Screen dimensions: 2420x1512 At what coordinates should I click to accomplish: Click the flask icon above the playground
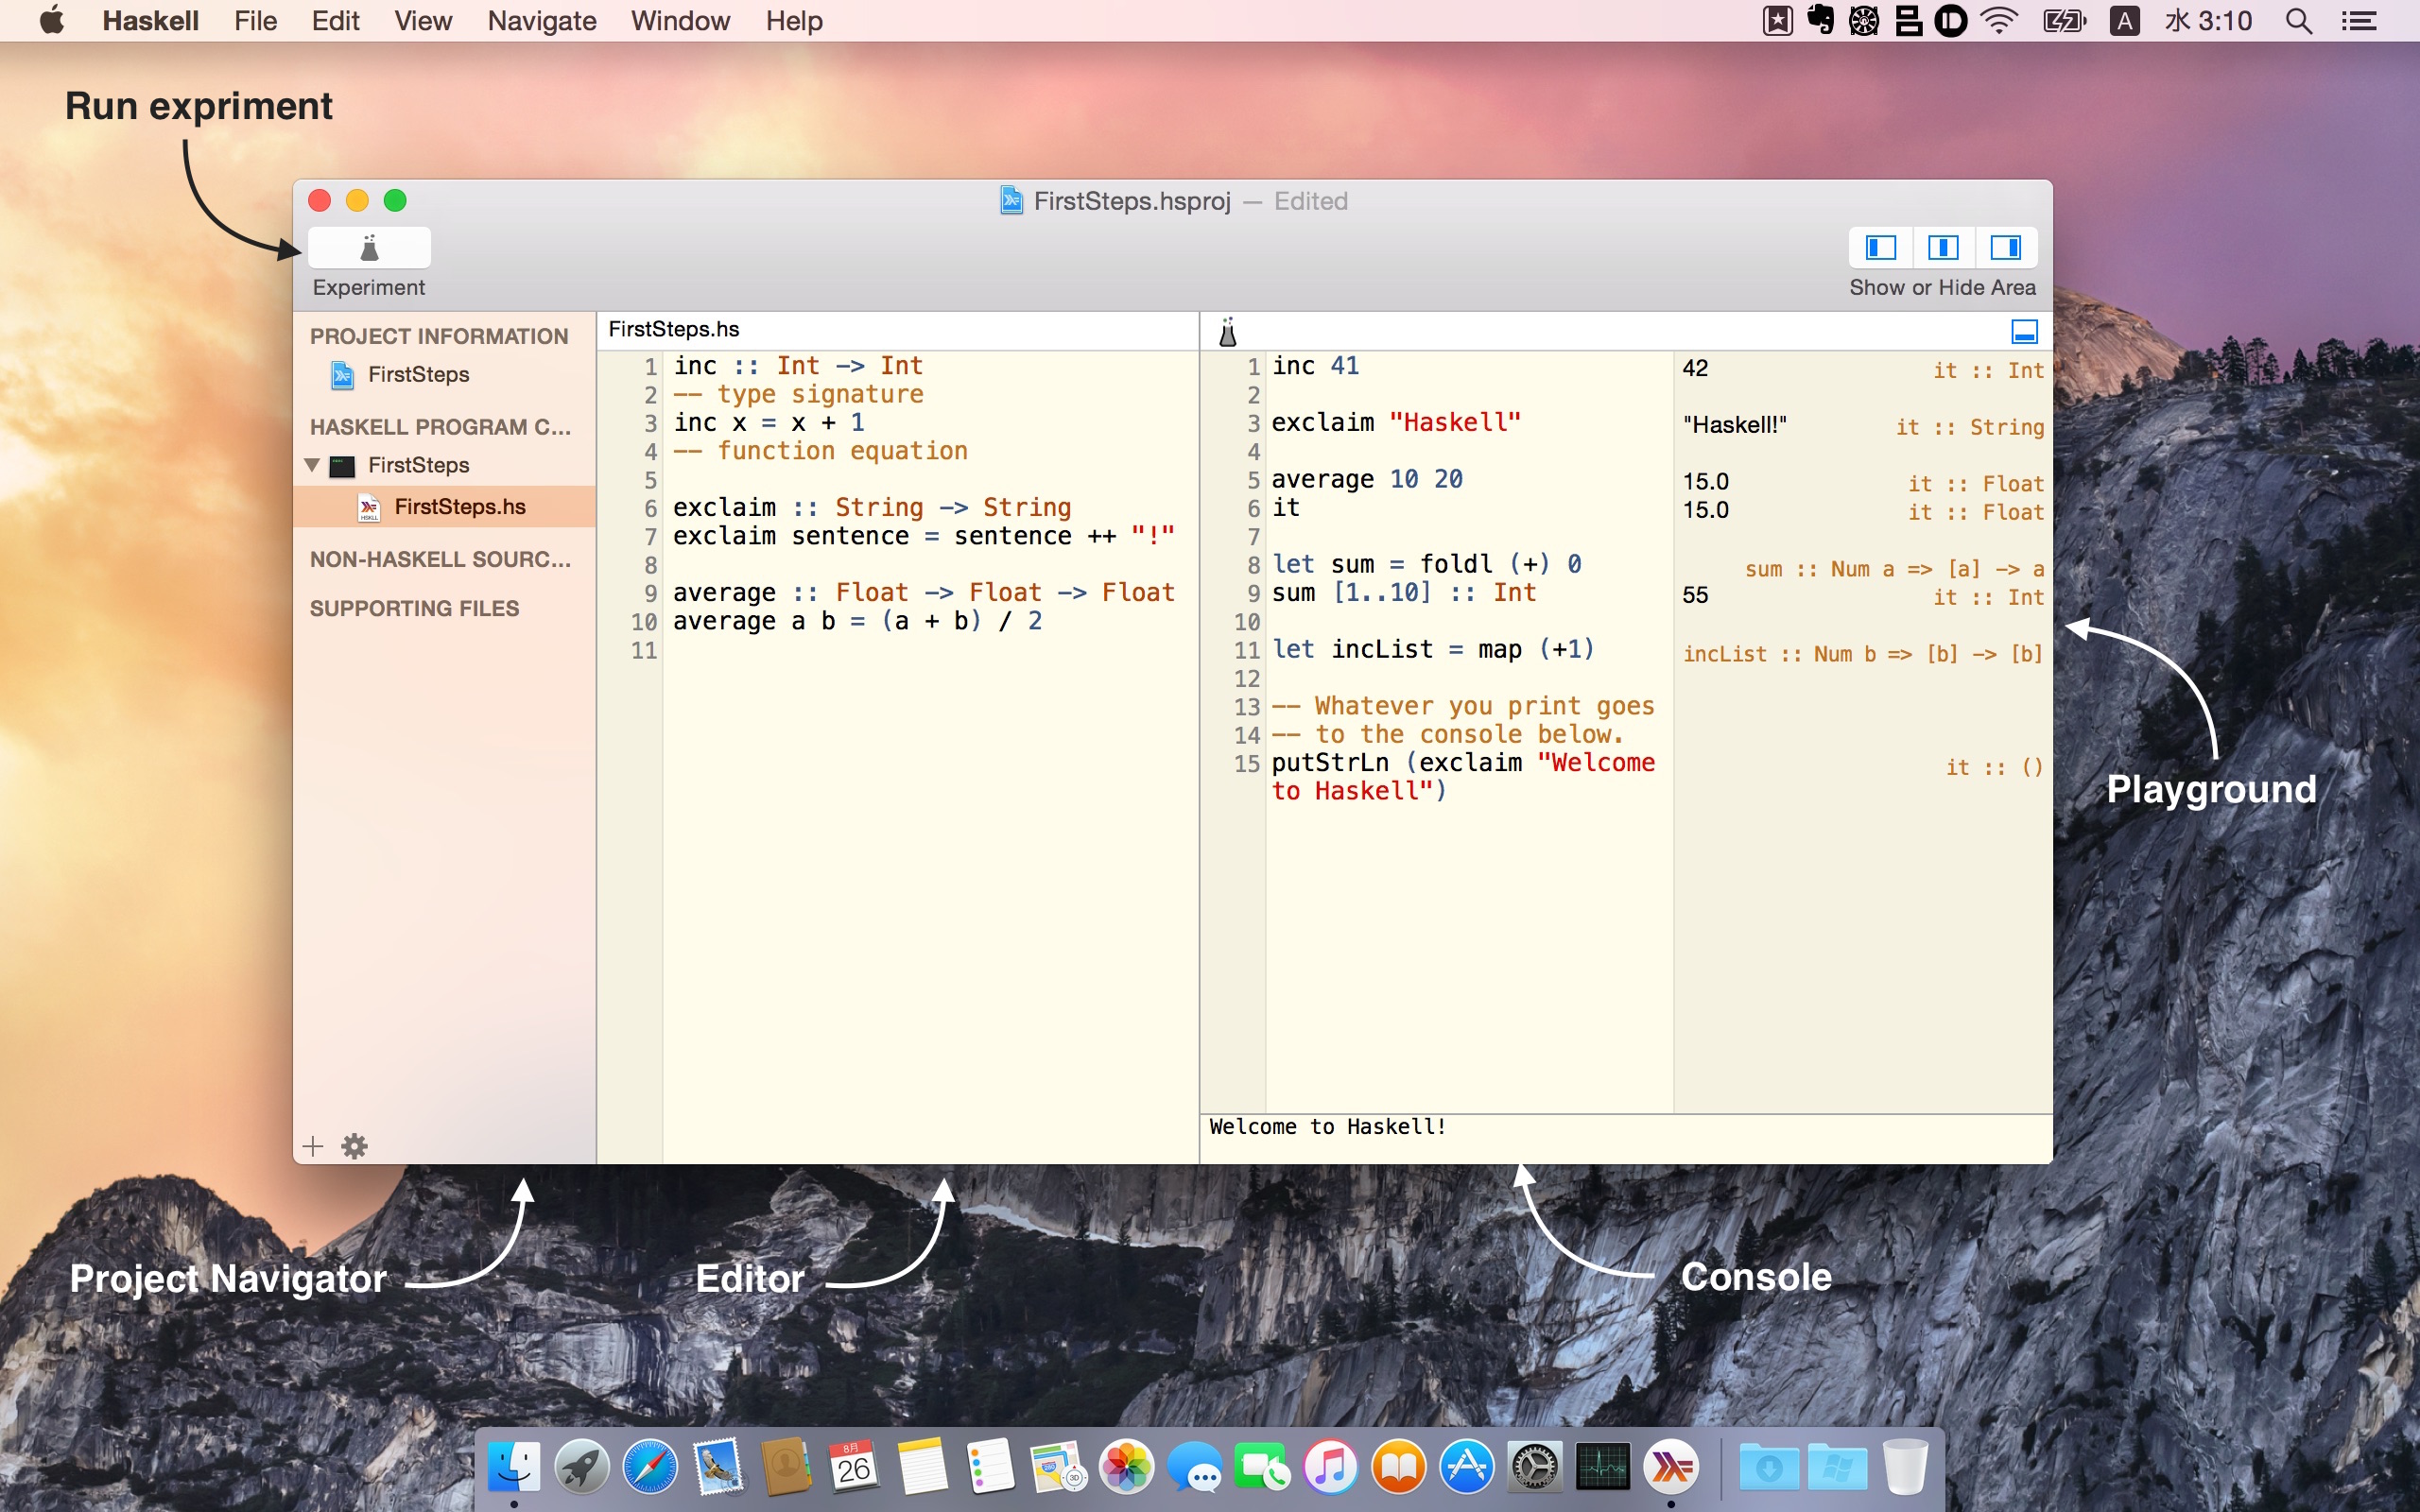pyautogui.click(x=1228, y=331)
